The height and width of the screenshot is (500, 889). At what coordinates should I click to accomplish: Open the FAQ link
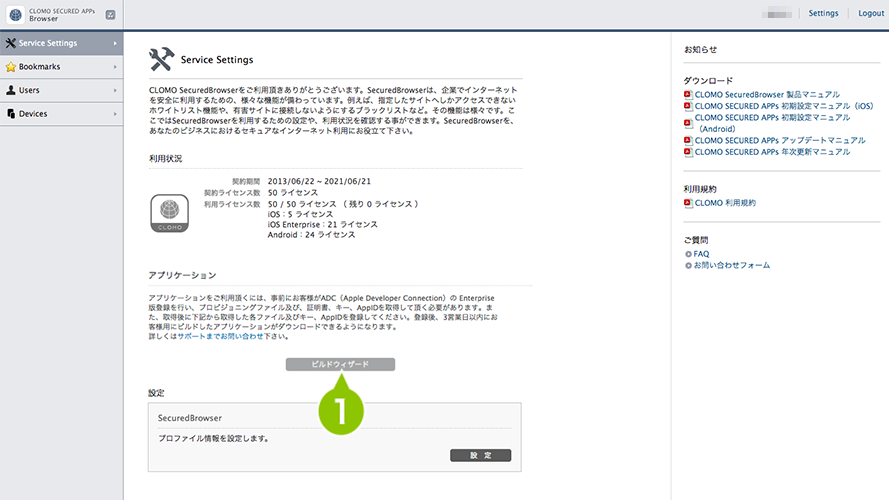click(x=701, y=255)
